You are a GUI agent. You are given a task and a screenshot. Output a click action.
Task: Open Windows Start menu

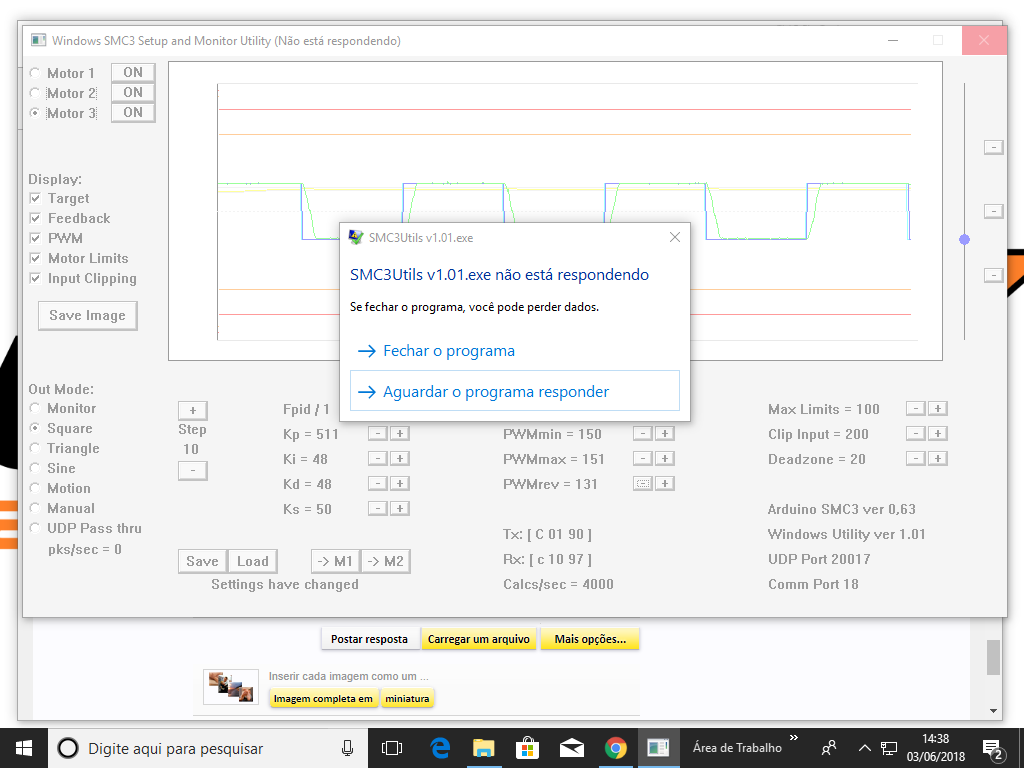(24, 748)
